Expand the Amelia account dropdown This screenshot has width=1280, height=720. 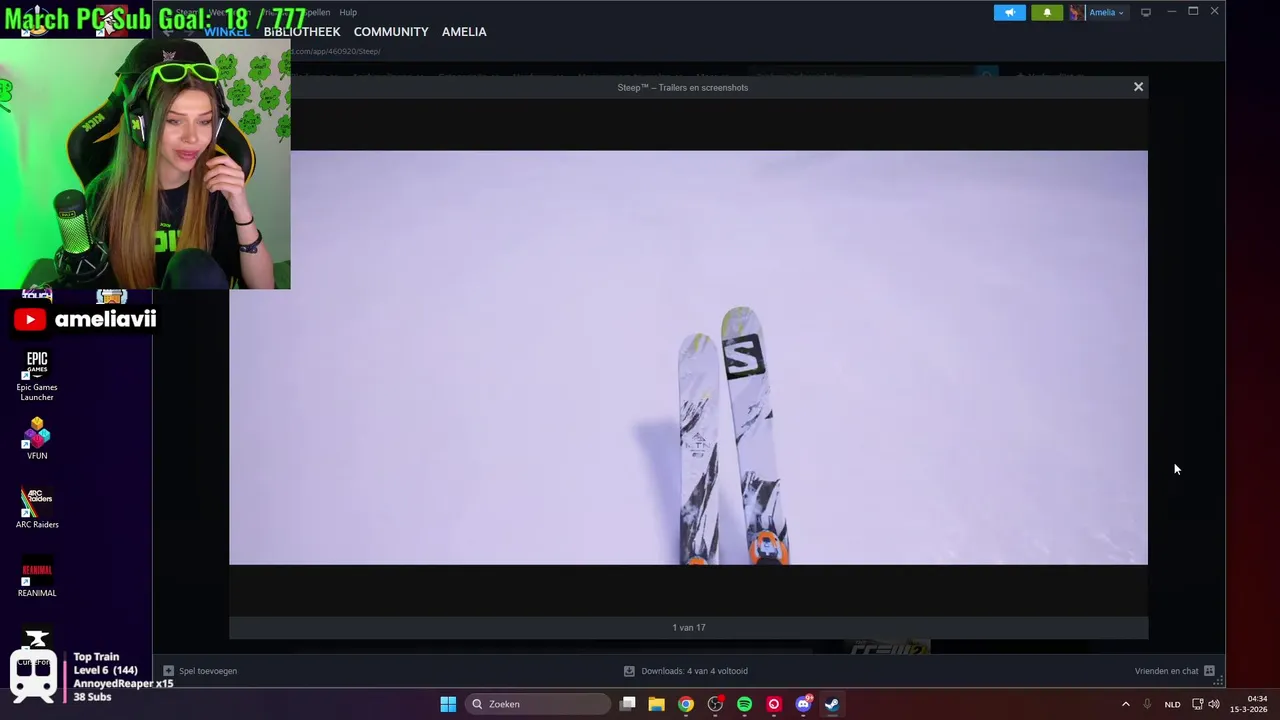[1106, 12]
